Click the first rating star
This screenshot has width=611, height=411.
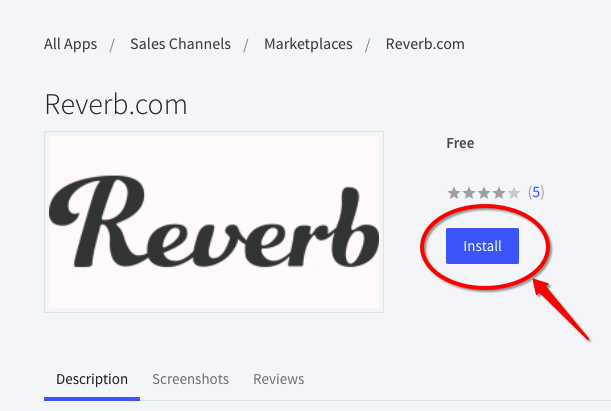(x=453, y=192)
